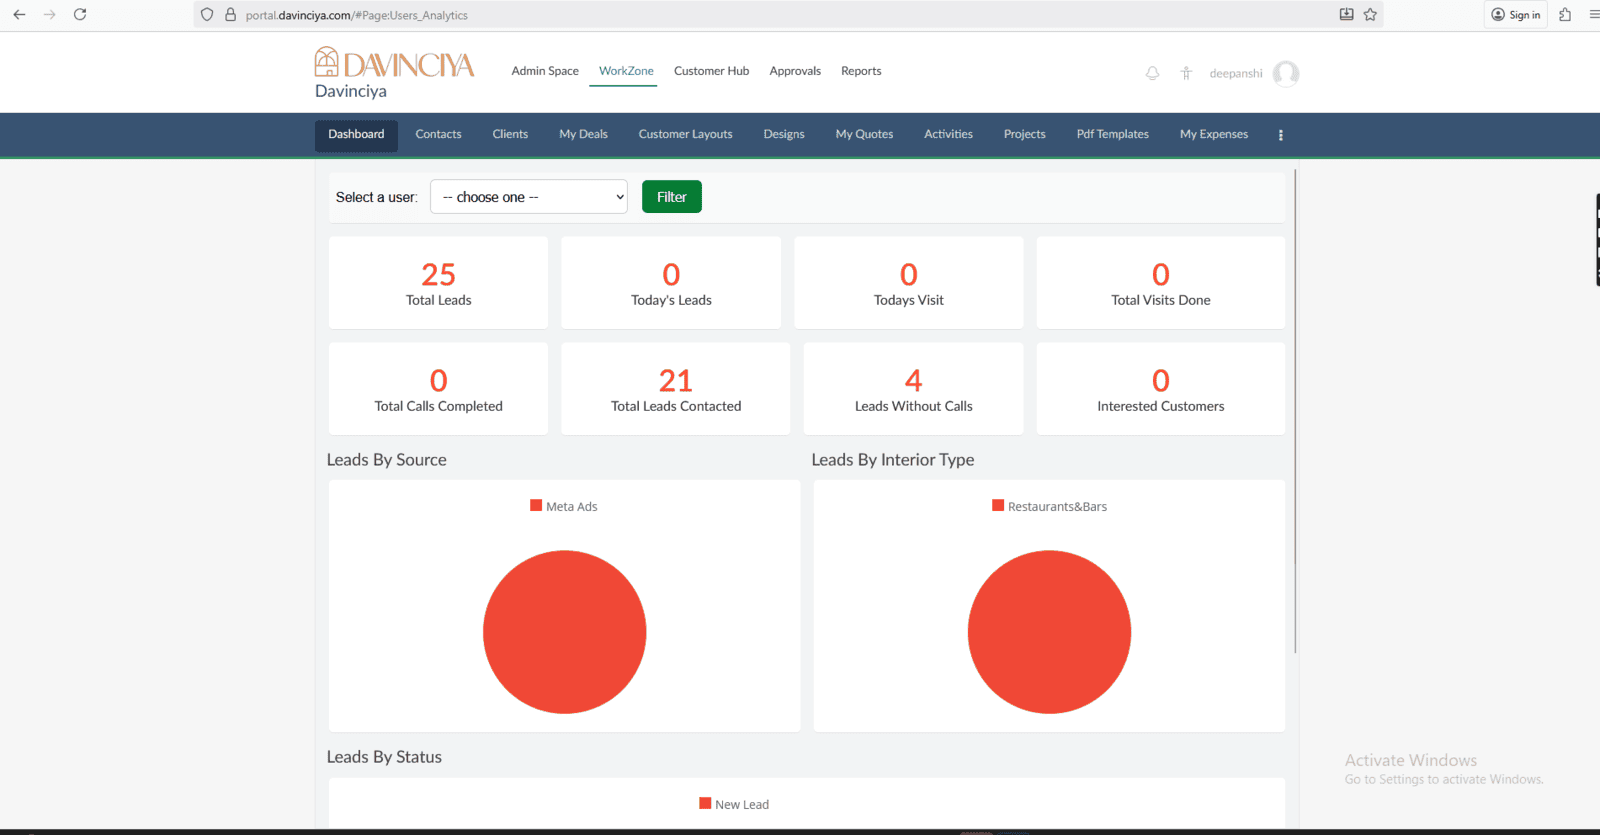Open the notifications bell icon
This screenshot has height=835, width=1600.
click(1152, 73)
